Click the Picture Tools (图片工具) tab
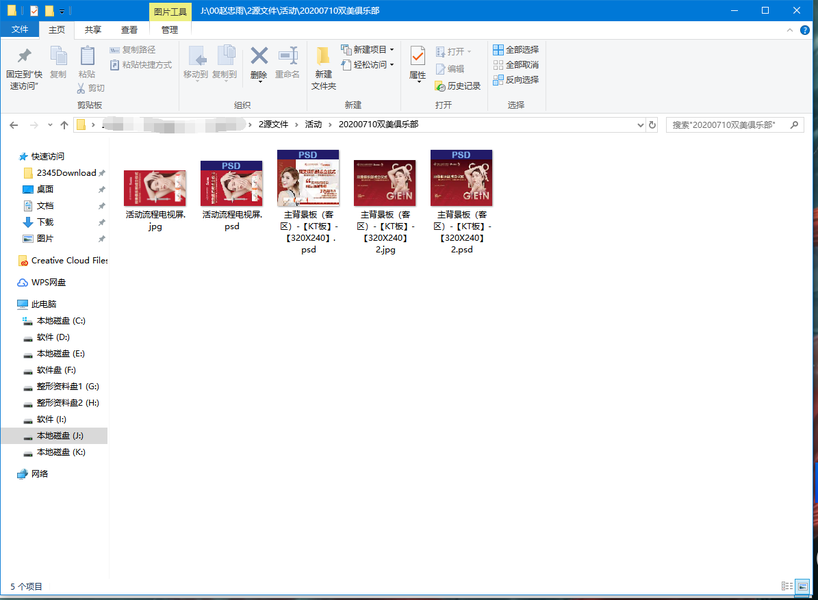The height and width of the screenshot is (600, 818). 170,11
